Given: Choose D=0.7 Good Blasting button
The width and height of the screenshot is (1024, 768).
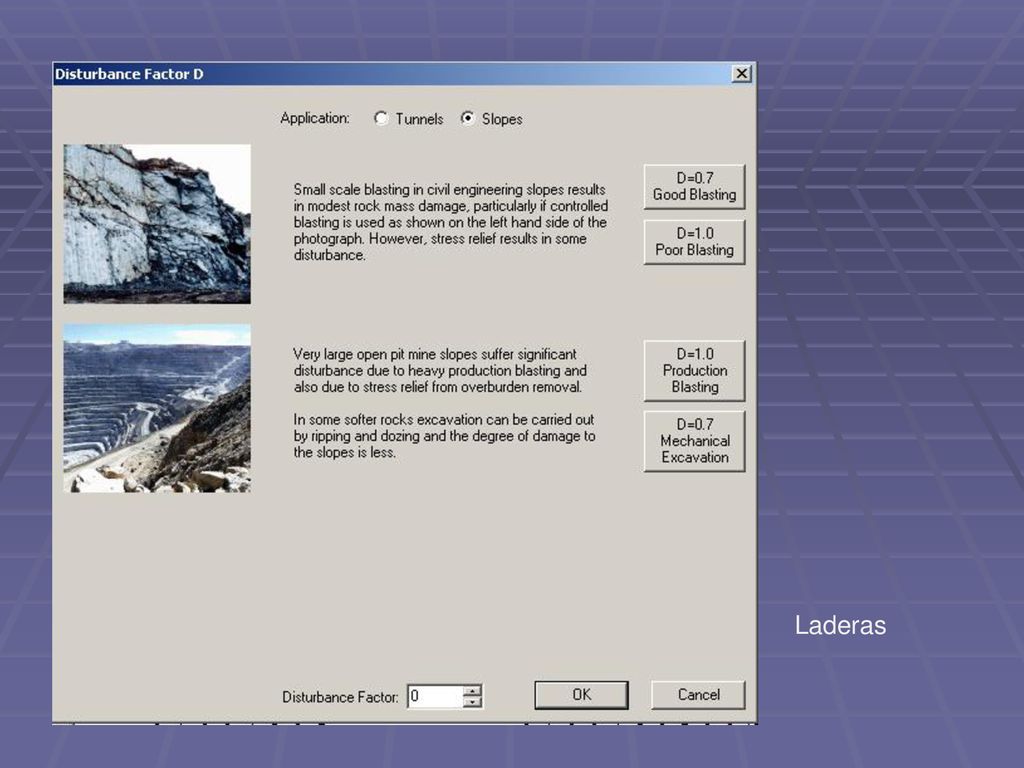Looking at the screenshot, I should click(x=694, y=187).
